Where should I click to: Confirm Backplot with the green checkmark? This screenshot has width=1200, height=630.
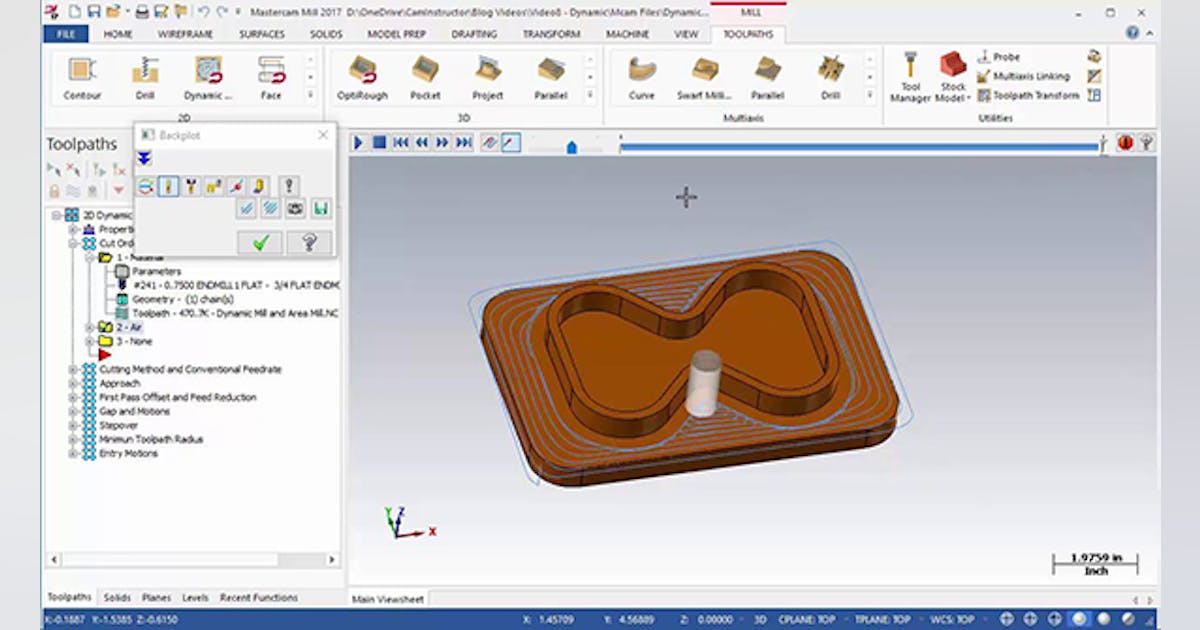(258, 242)
